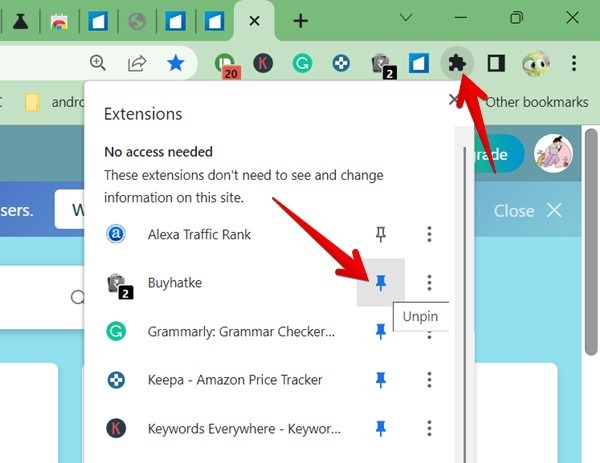Unpin Keepa Amazon Price Tracker

[381, 380]
